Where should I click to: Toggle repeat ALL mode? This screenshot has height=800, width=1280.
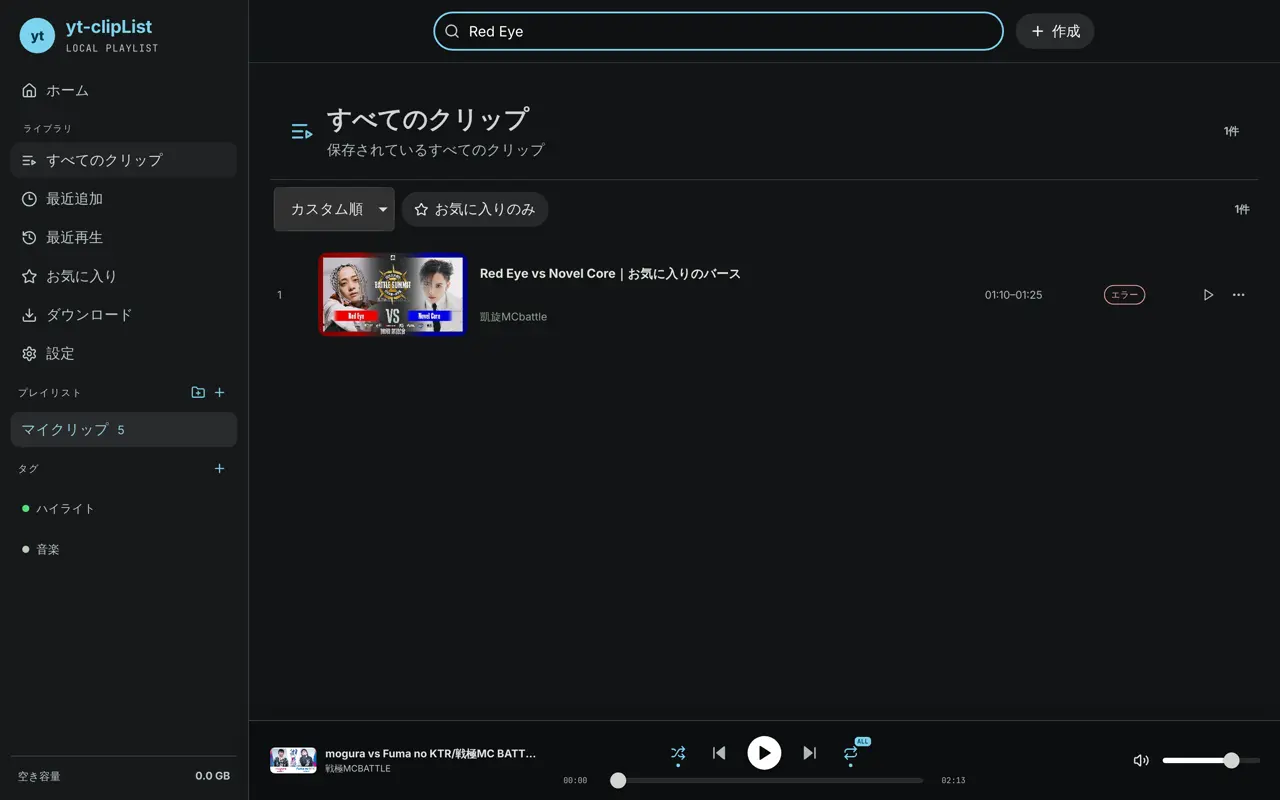tap(851, 753)
